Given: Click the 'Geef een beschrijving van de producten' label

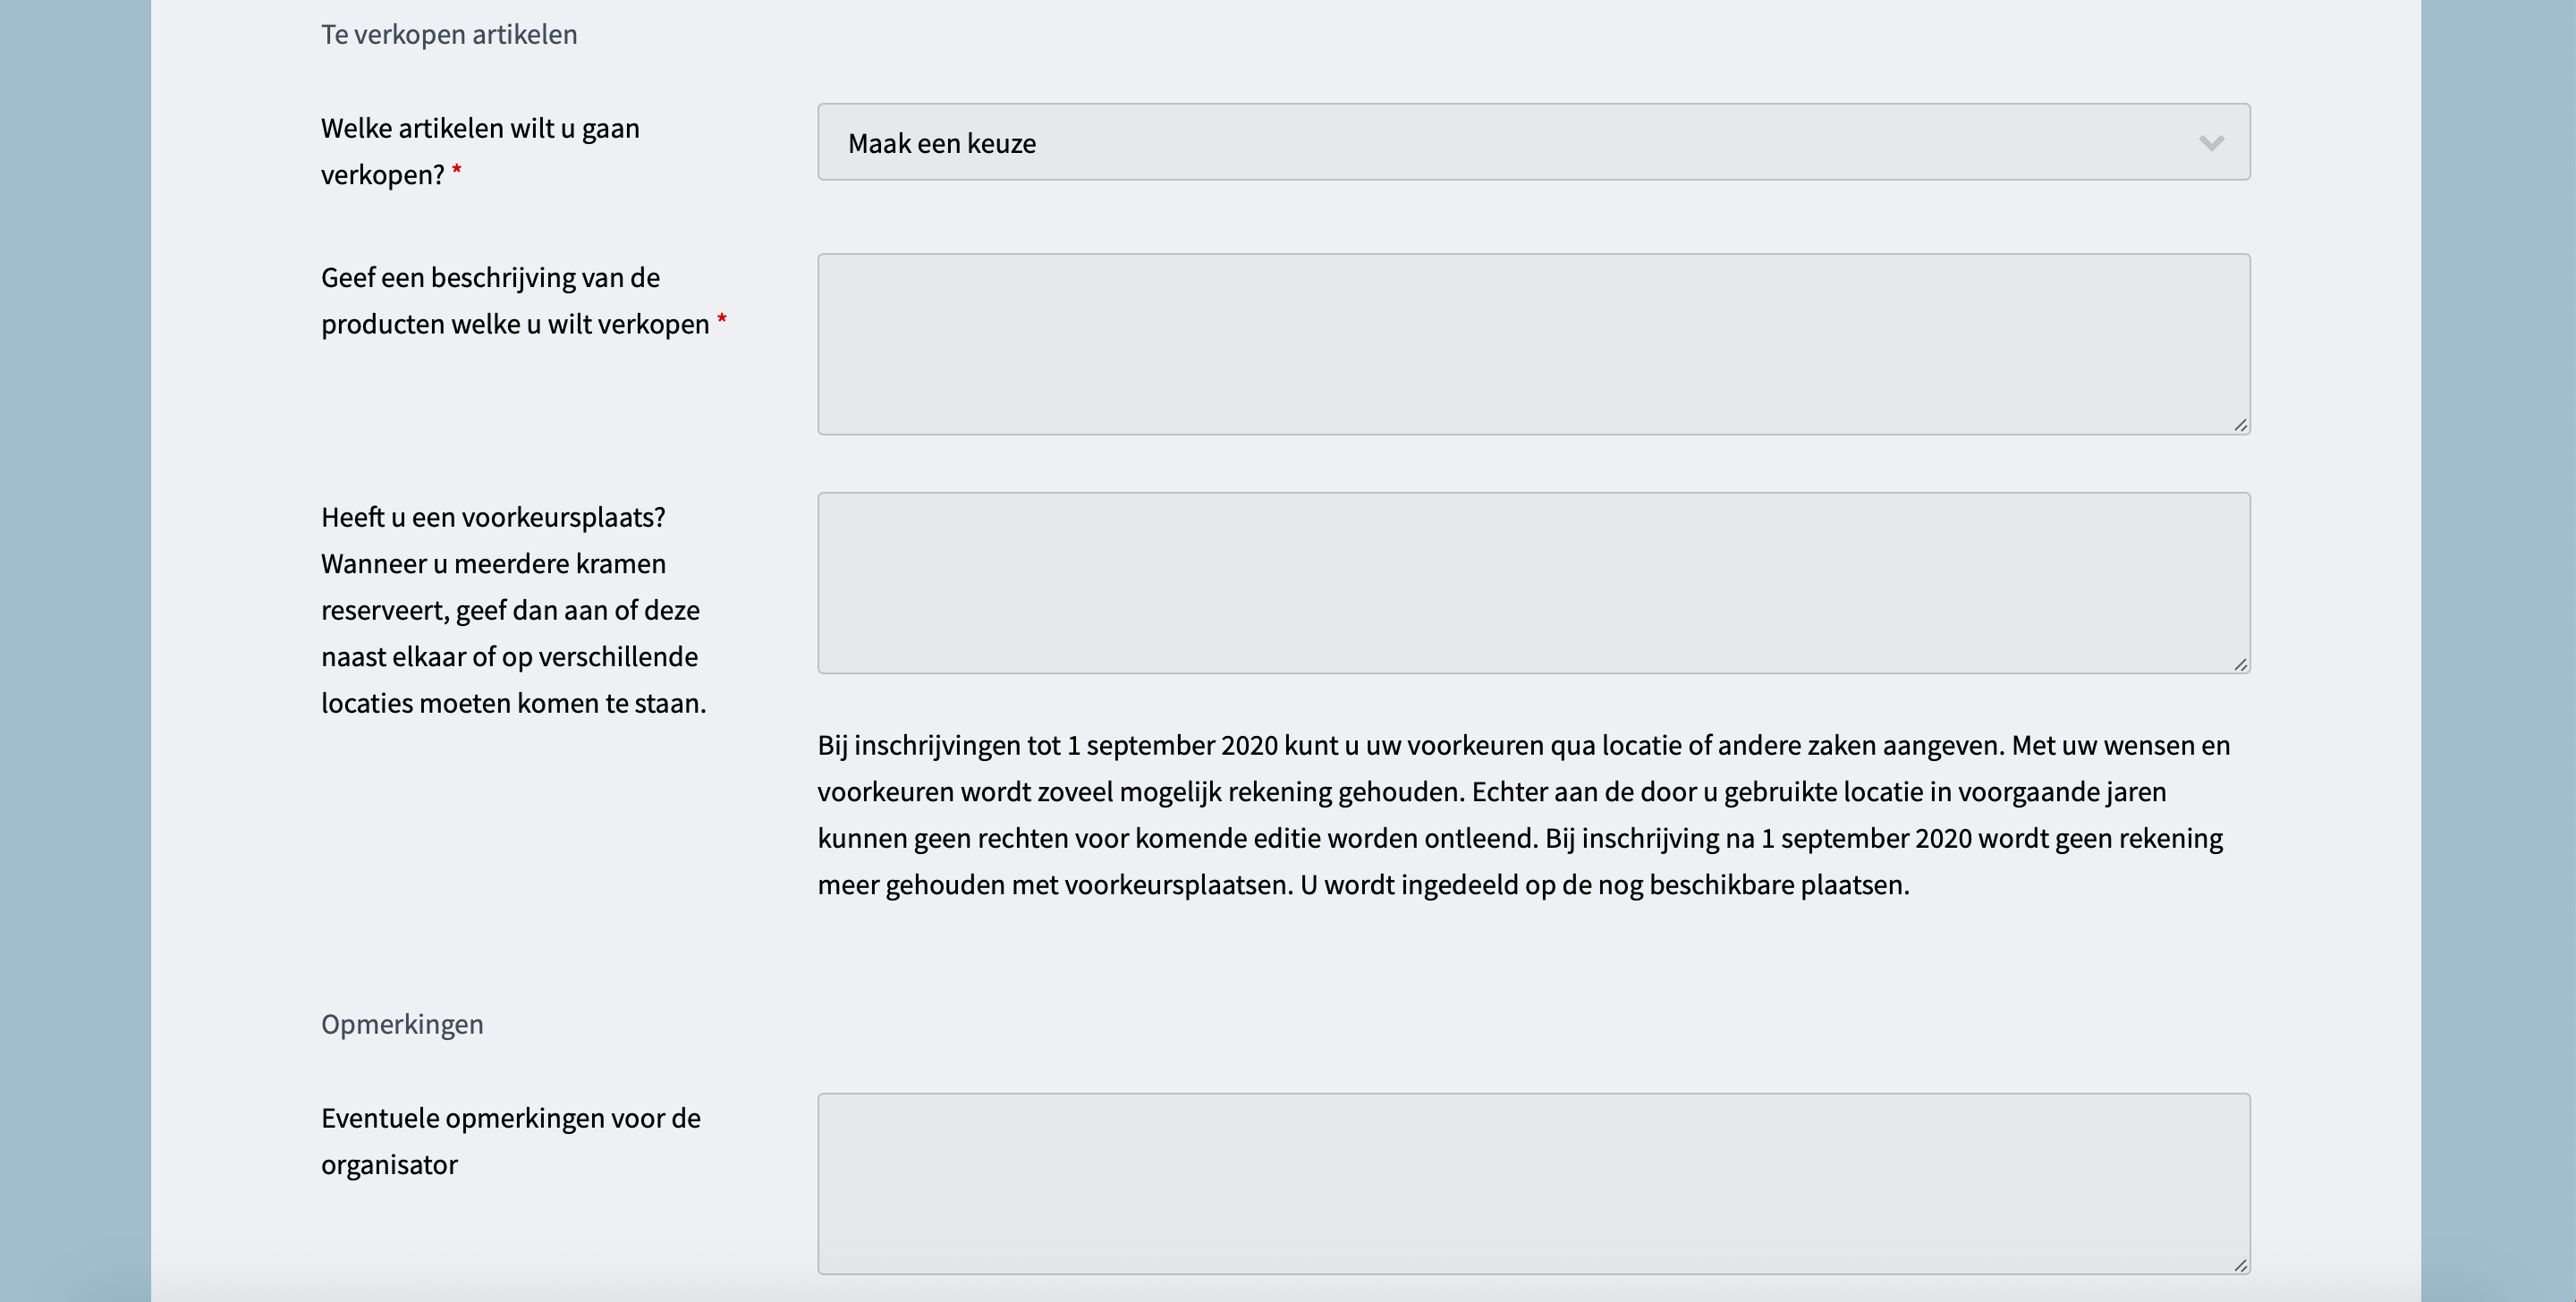Looking at the screenshot, I should [x=515, y=300].
